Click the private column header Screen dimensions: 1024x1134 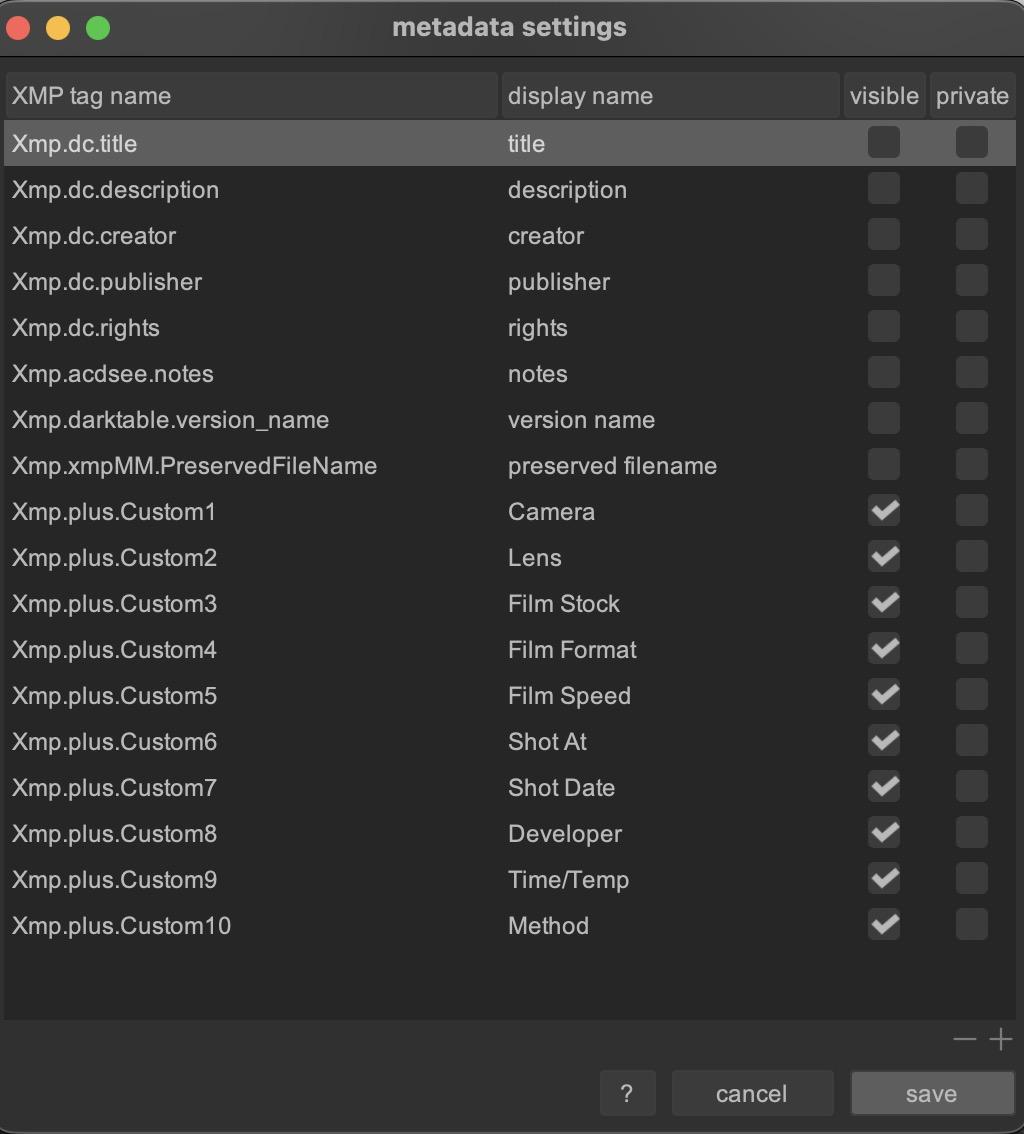click(x=972, y=96)
